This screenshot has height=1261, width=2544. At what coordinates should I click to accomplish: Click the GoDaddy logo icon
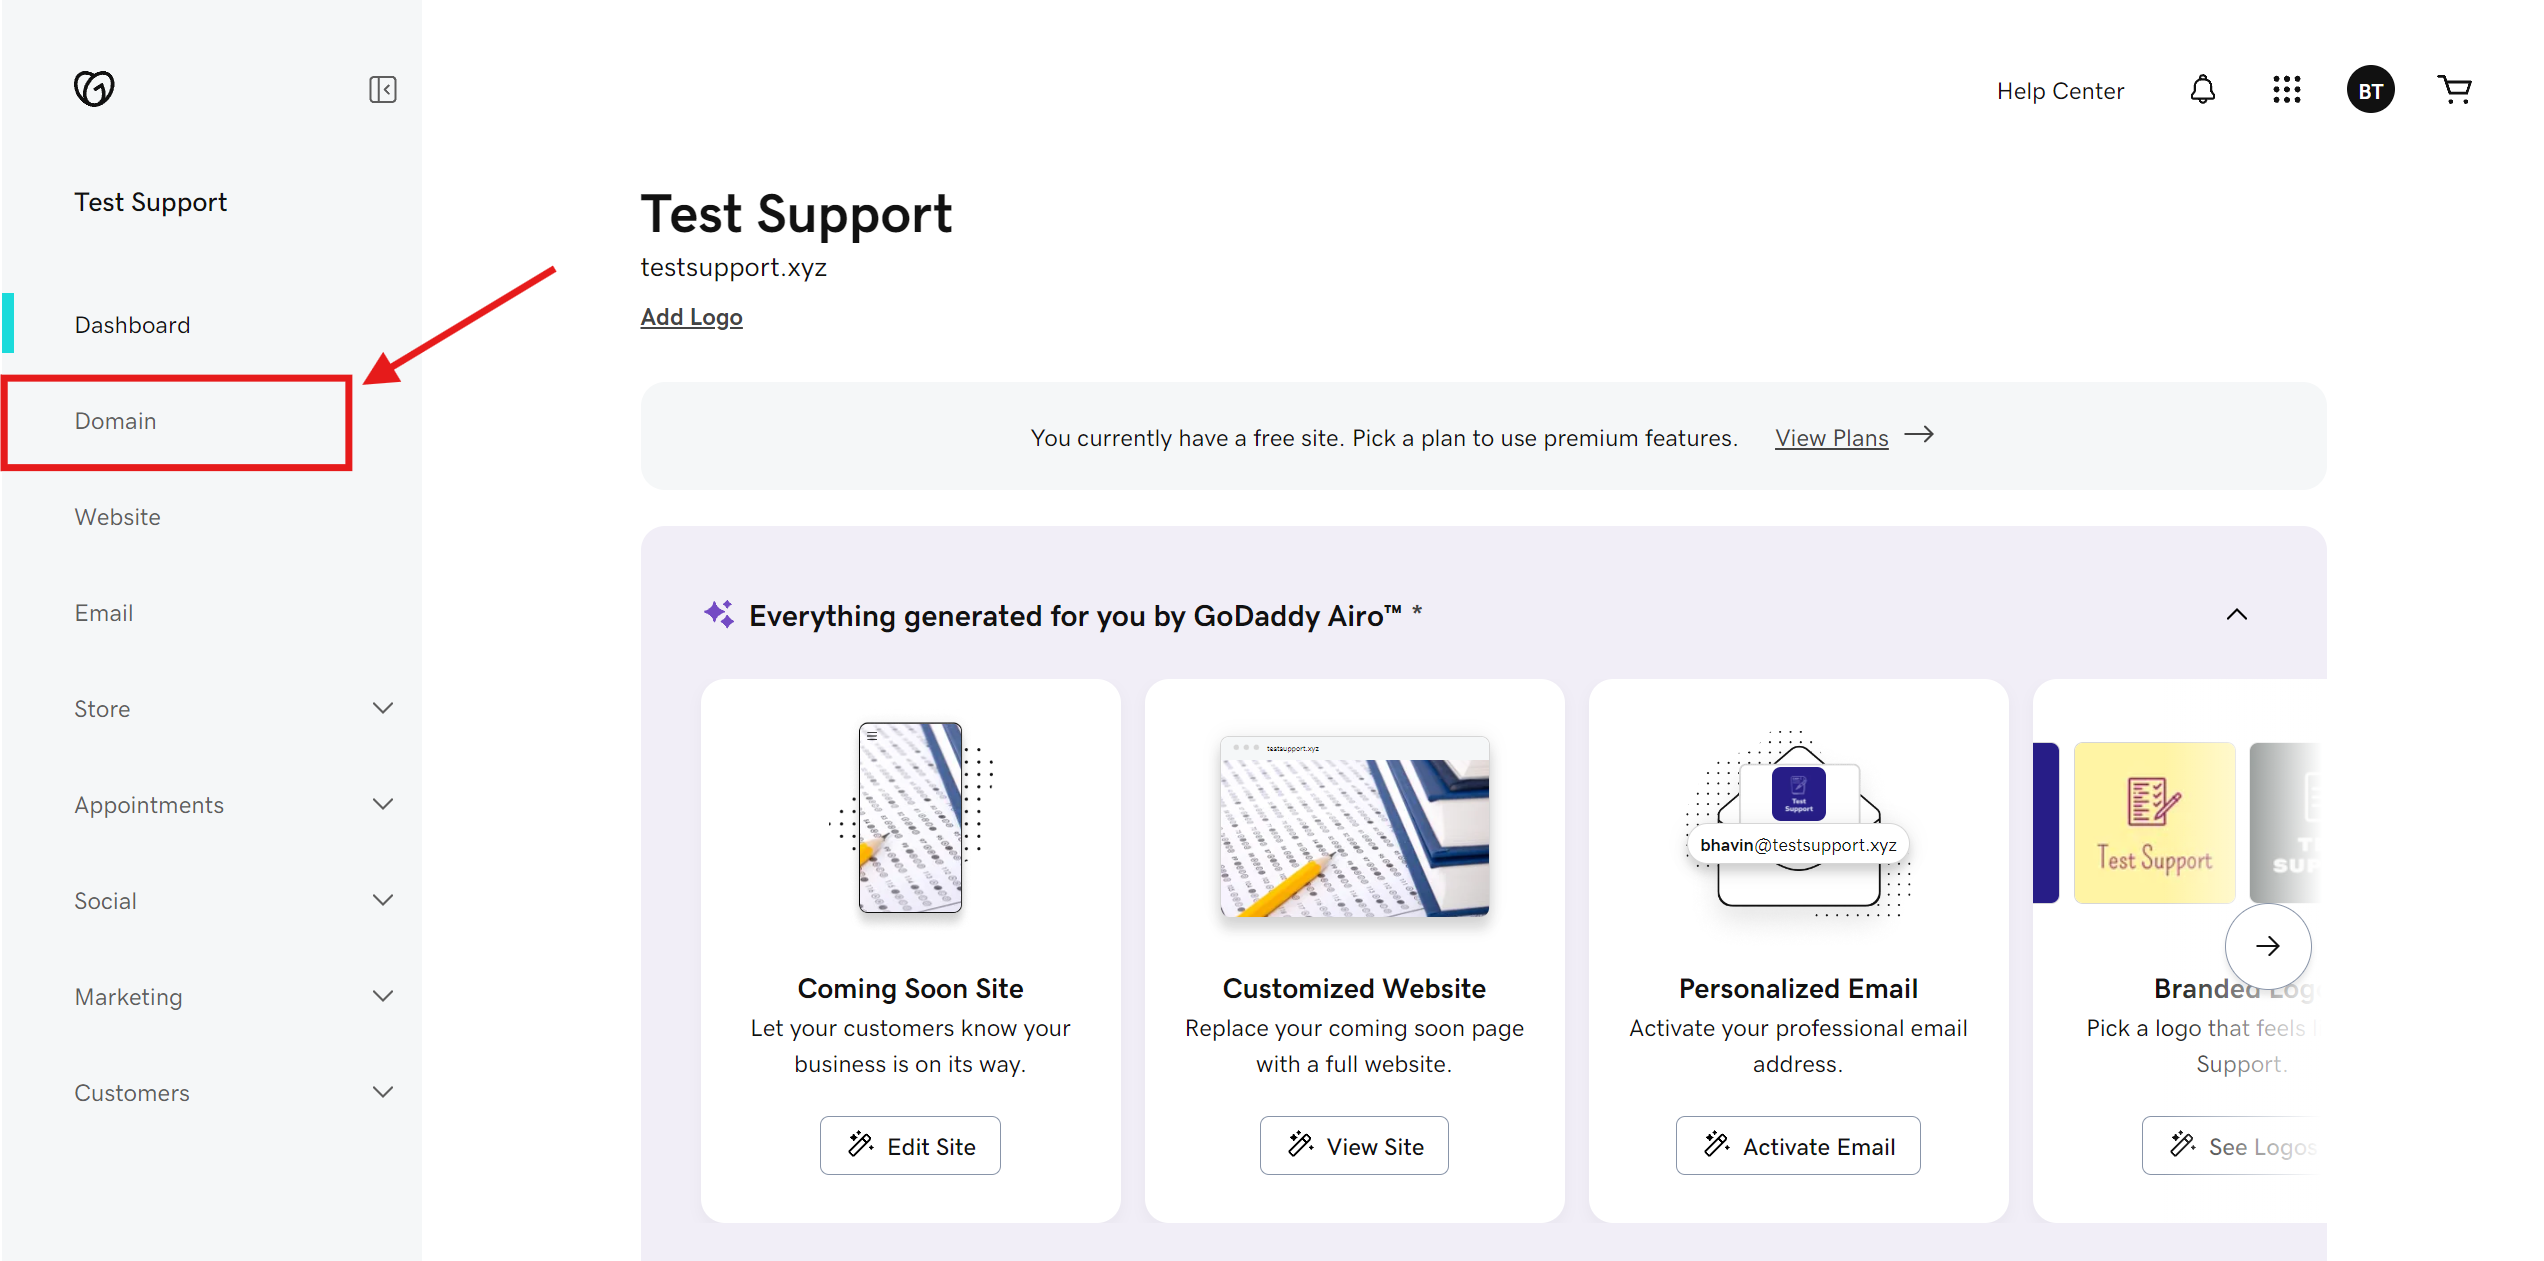[94, 89]
